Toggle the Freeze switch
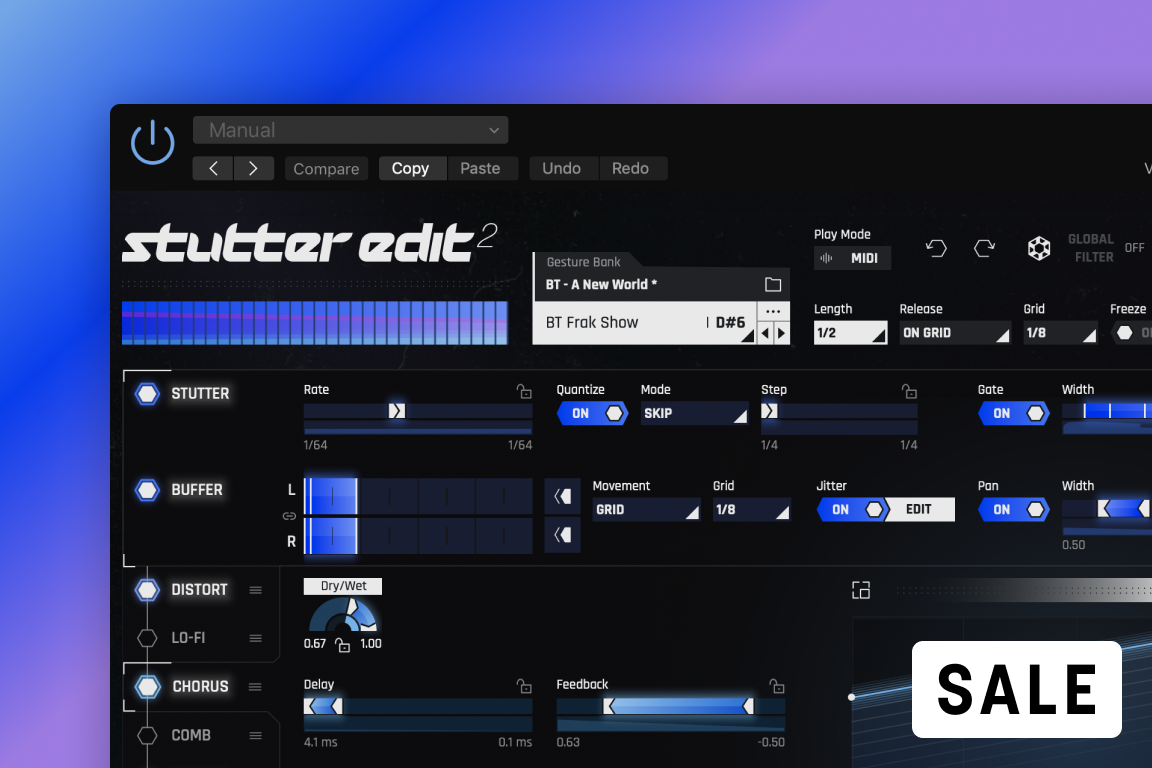The width and height of the screenshot is (1152, 768). pyautogui.click(x=1131, y=333)
